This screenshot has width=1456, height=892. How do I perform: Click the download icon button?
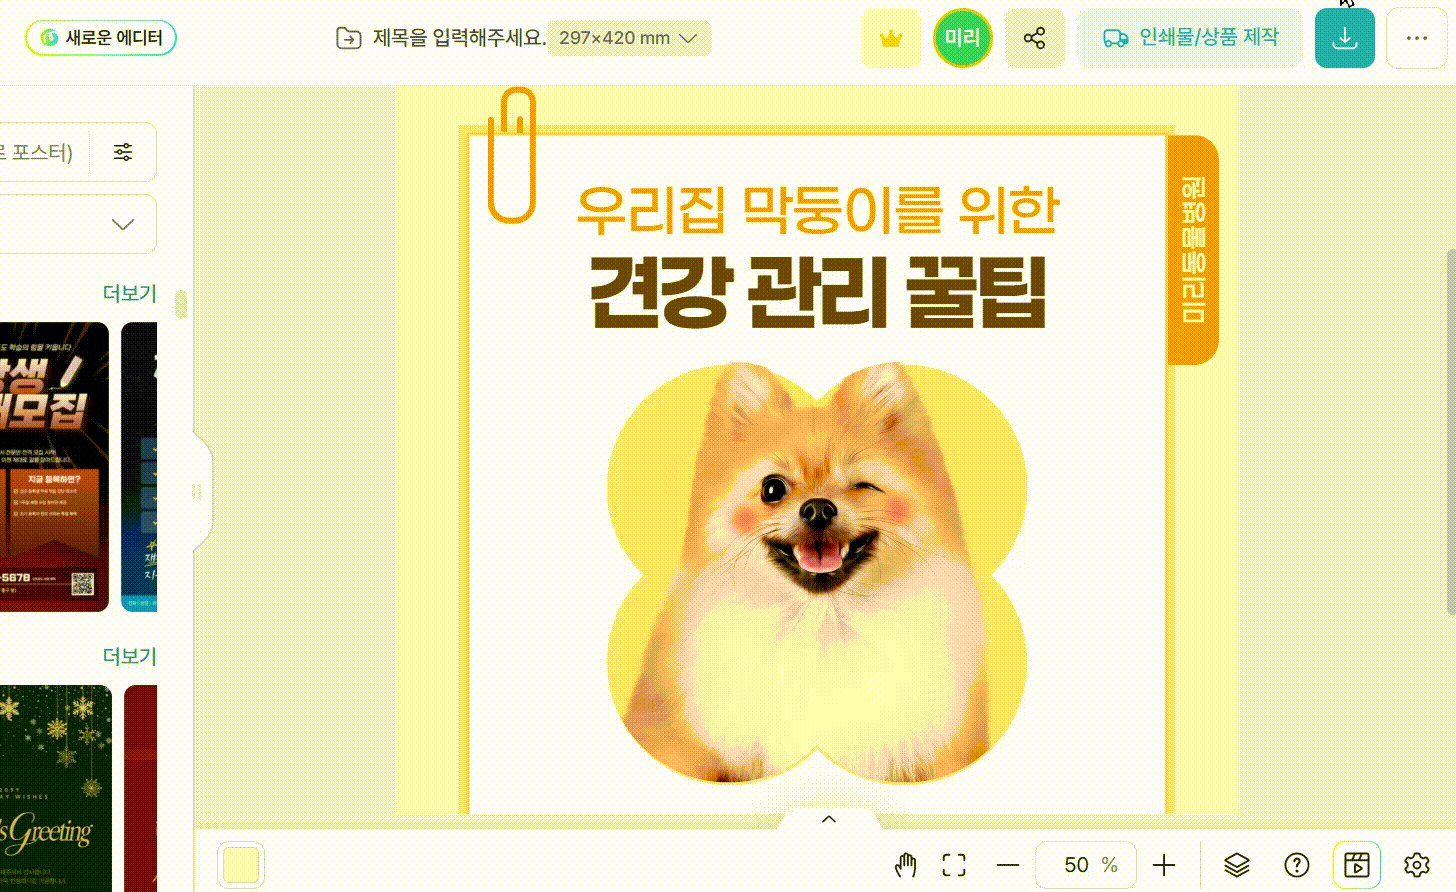point(1344,39)
